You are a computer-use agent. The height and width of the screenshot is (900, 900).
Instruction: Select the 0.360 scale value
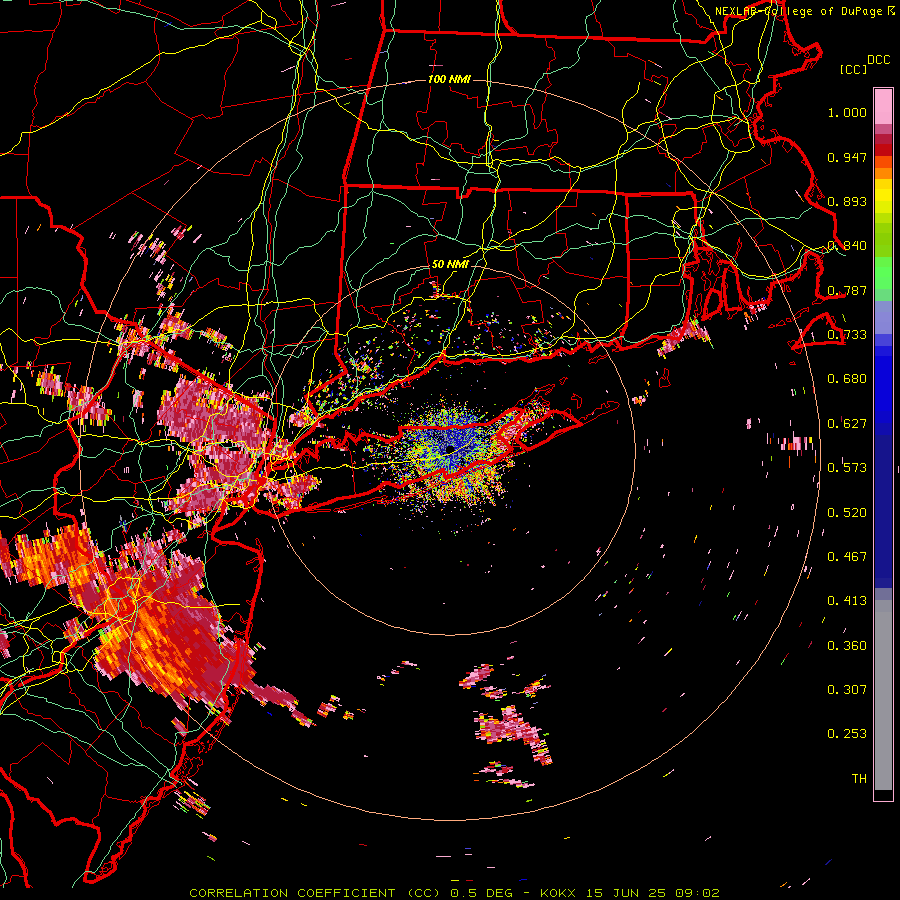pyautogui.click(x=847, y=646)
